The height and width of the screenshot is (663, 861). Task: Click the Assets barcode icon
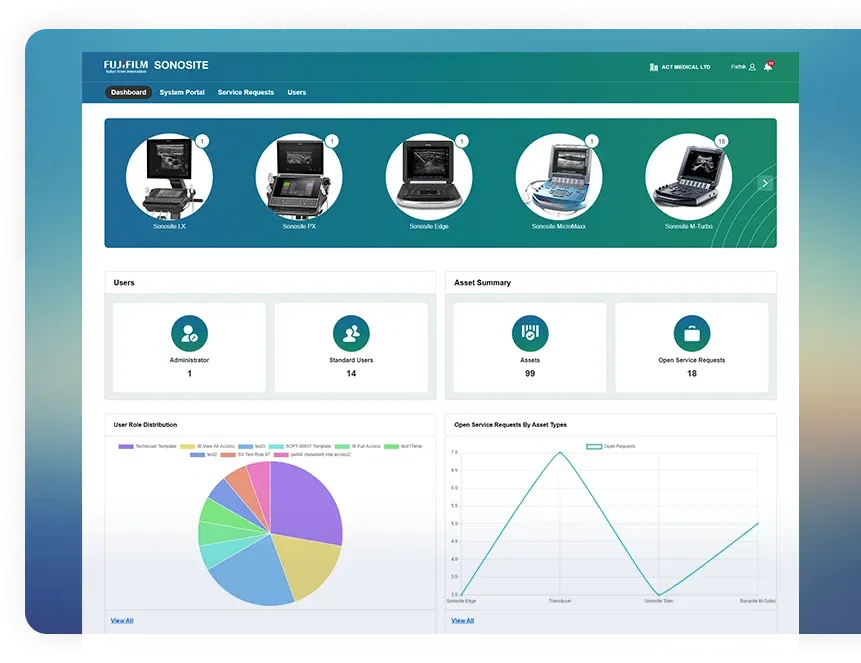click(x=530, y=333)
